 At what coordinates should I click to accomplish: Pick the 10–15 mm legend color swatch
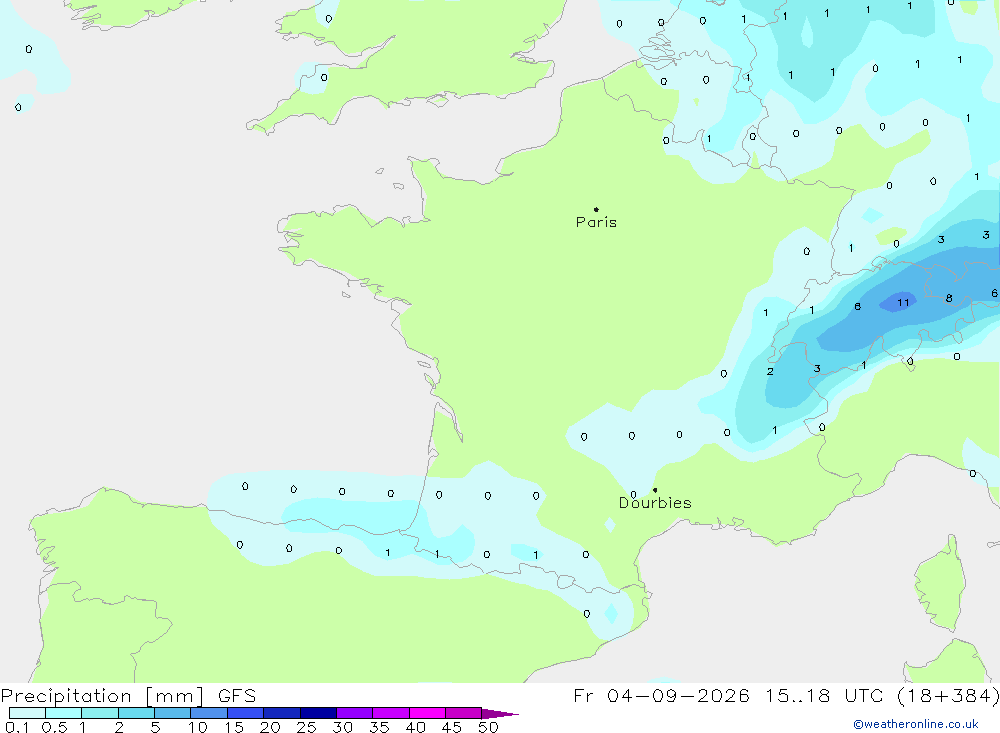tap(209, 713)
